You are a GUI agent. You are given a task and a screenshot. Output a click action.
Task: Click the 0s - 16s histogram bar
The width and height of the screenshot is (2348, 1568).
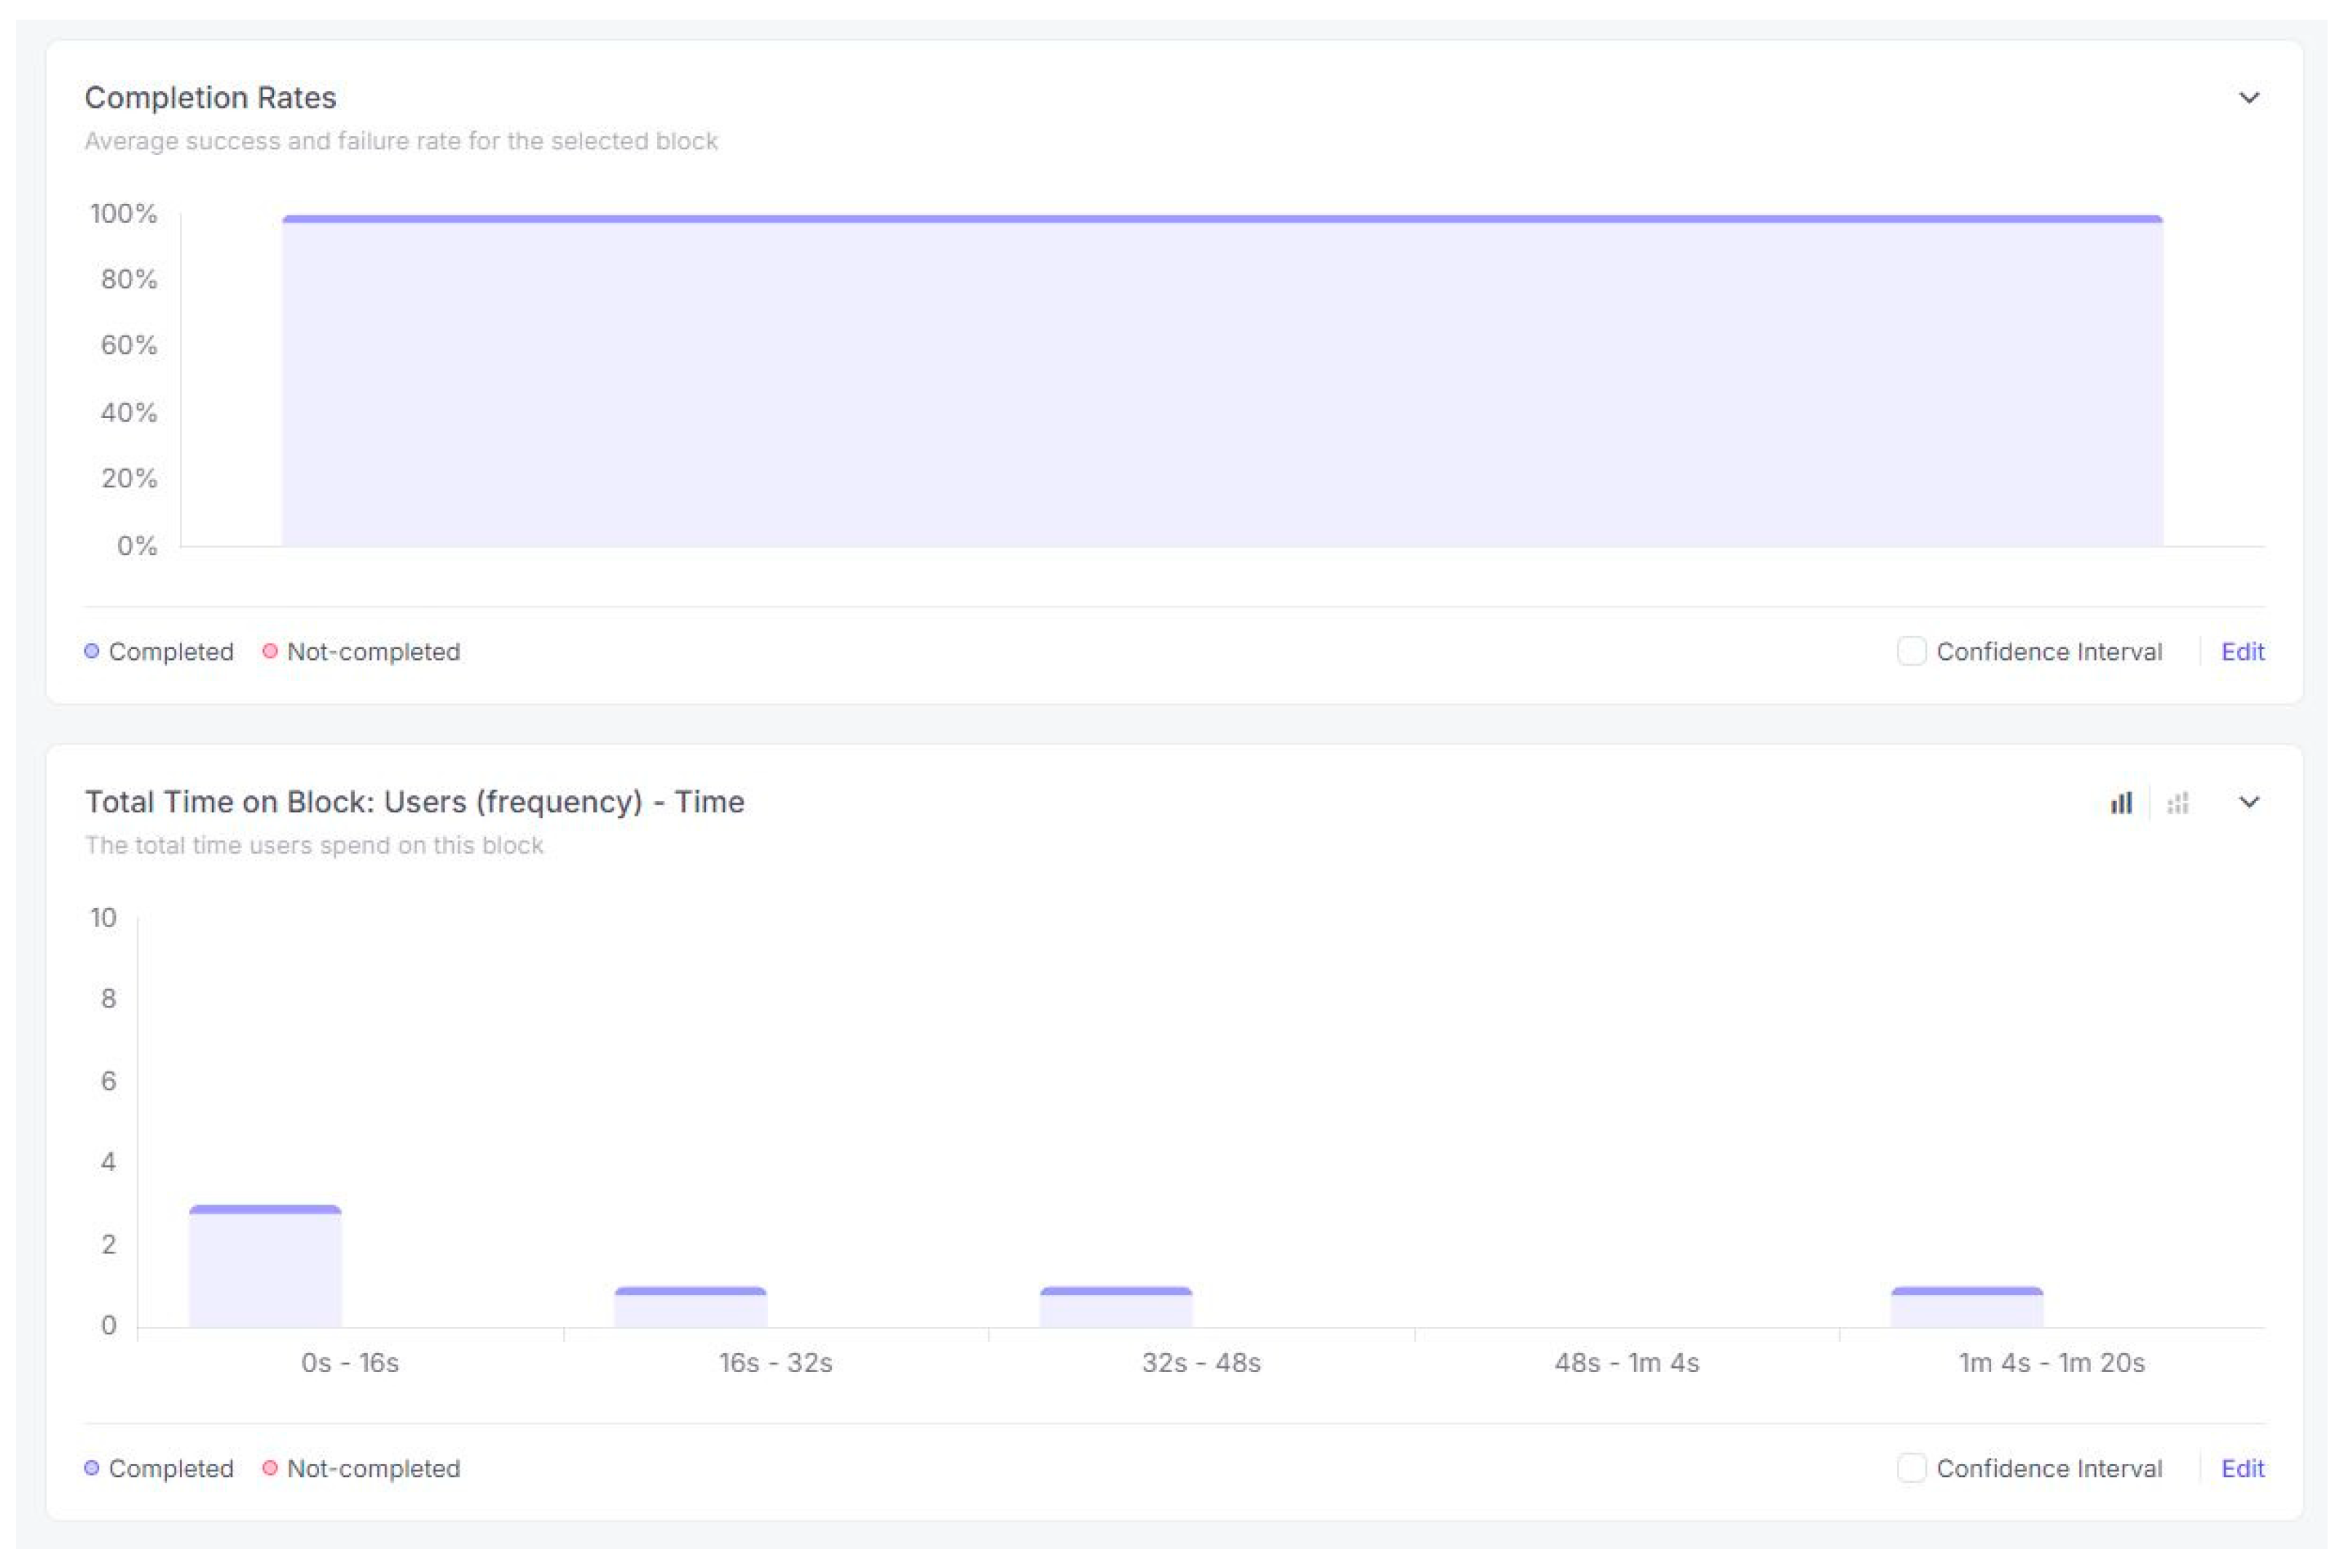pos(265,1267)
